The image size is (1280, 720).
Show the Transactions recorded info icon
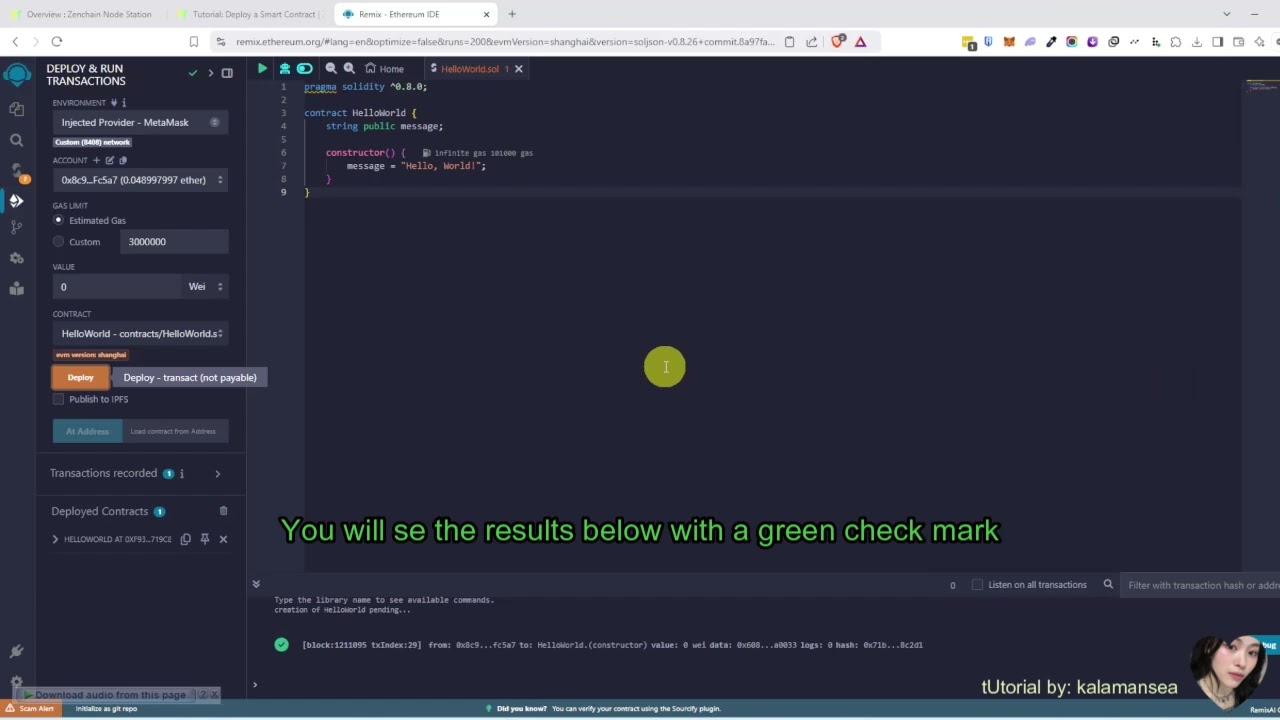(x=183, y=474)
